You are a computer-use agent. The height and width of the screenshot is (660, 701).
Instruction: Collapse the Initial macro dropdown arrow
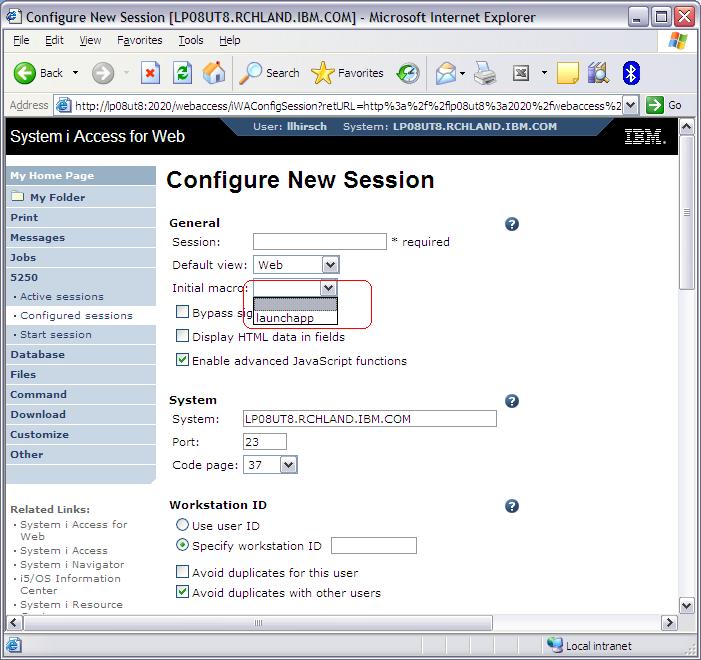(329, 288)
